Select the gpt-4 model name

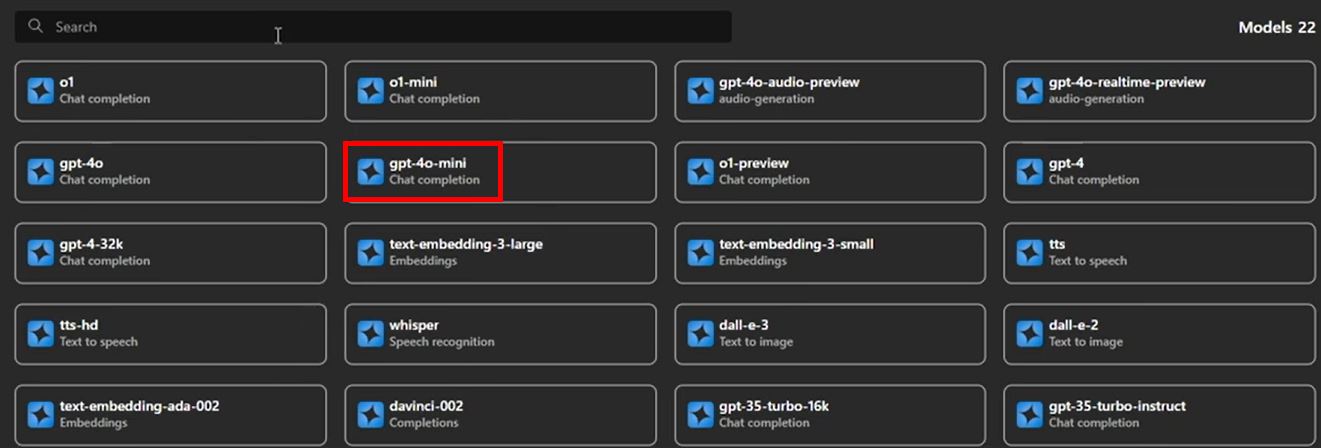pyautogui.click(x=1066, y=163)
